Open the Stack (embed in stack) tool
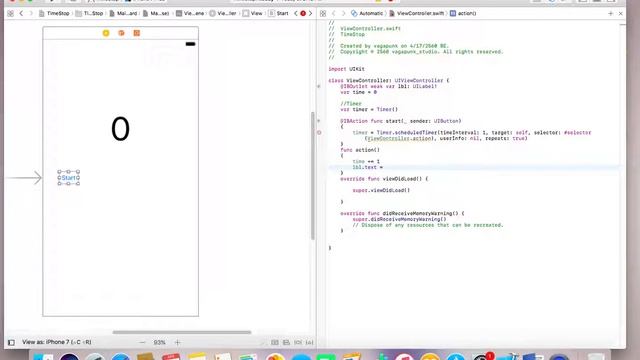Viewport: 640px width, 360px height. point(275,342)
